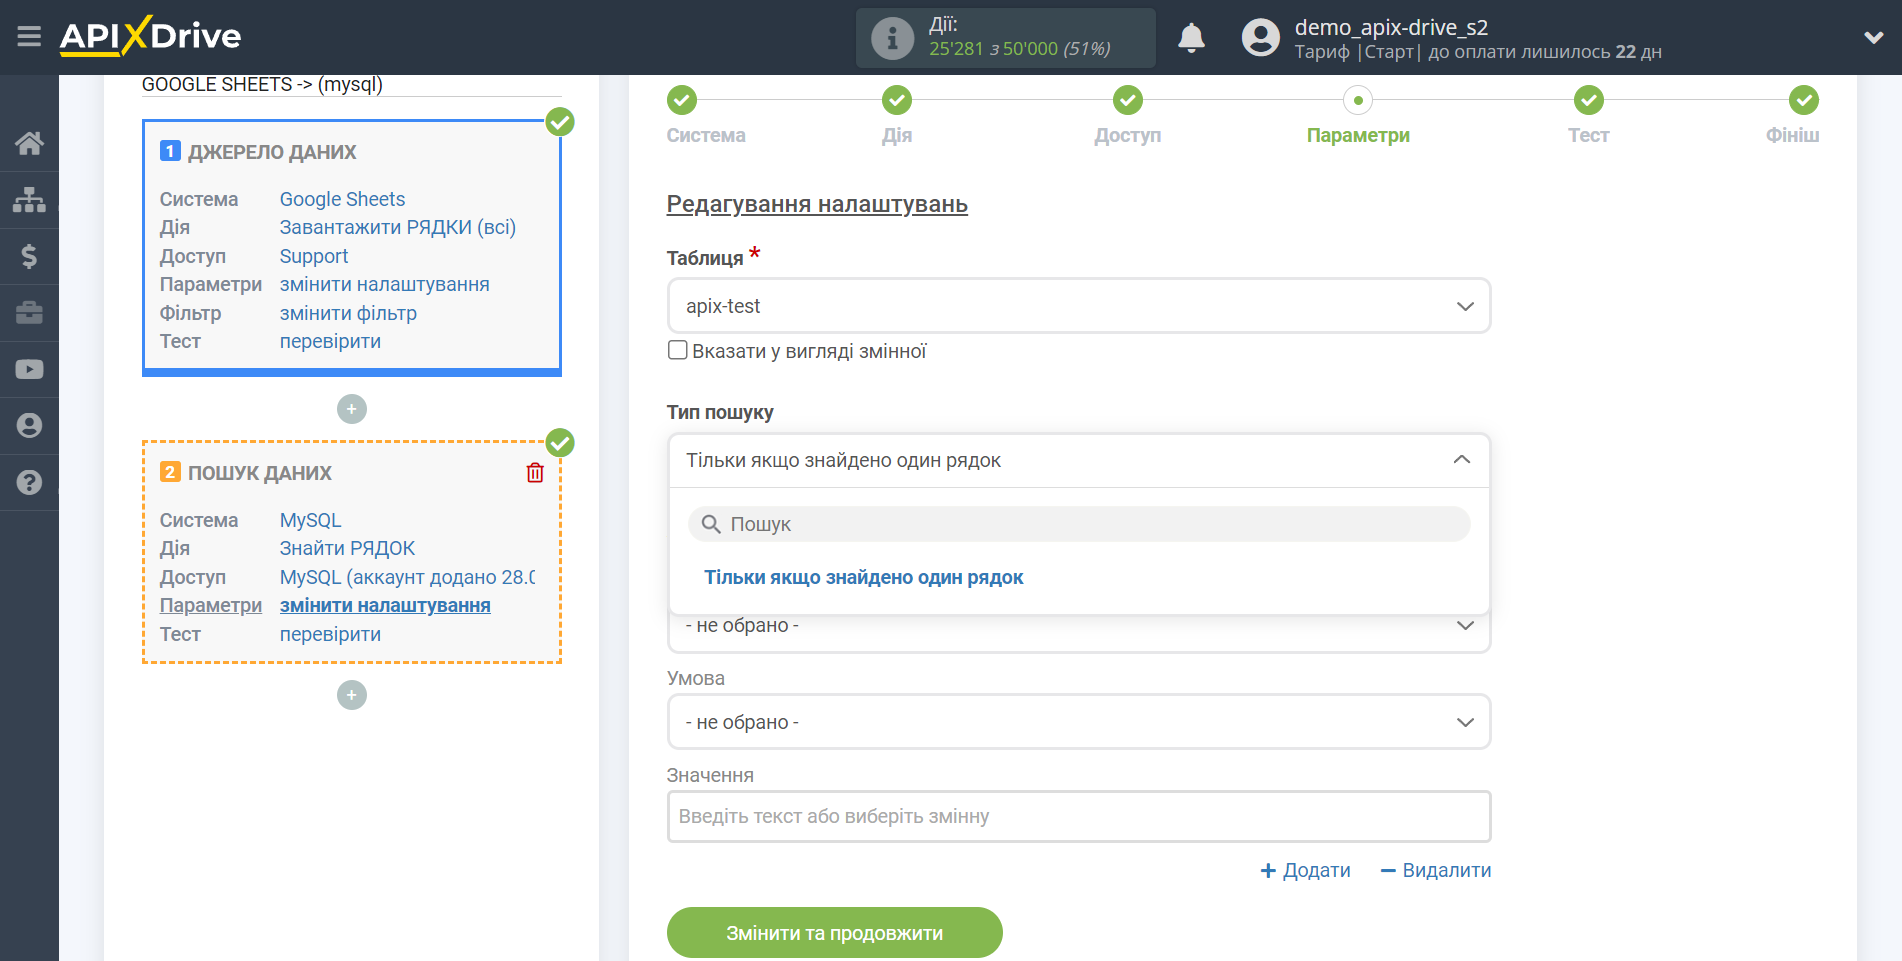
Task: Open the briefcase icon in sidebar
Action: (x=29, y=313)
